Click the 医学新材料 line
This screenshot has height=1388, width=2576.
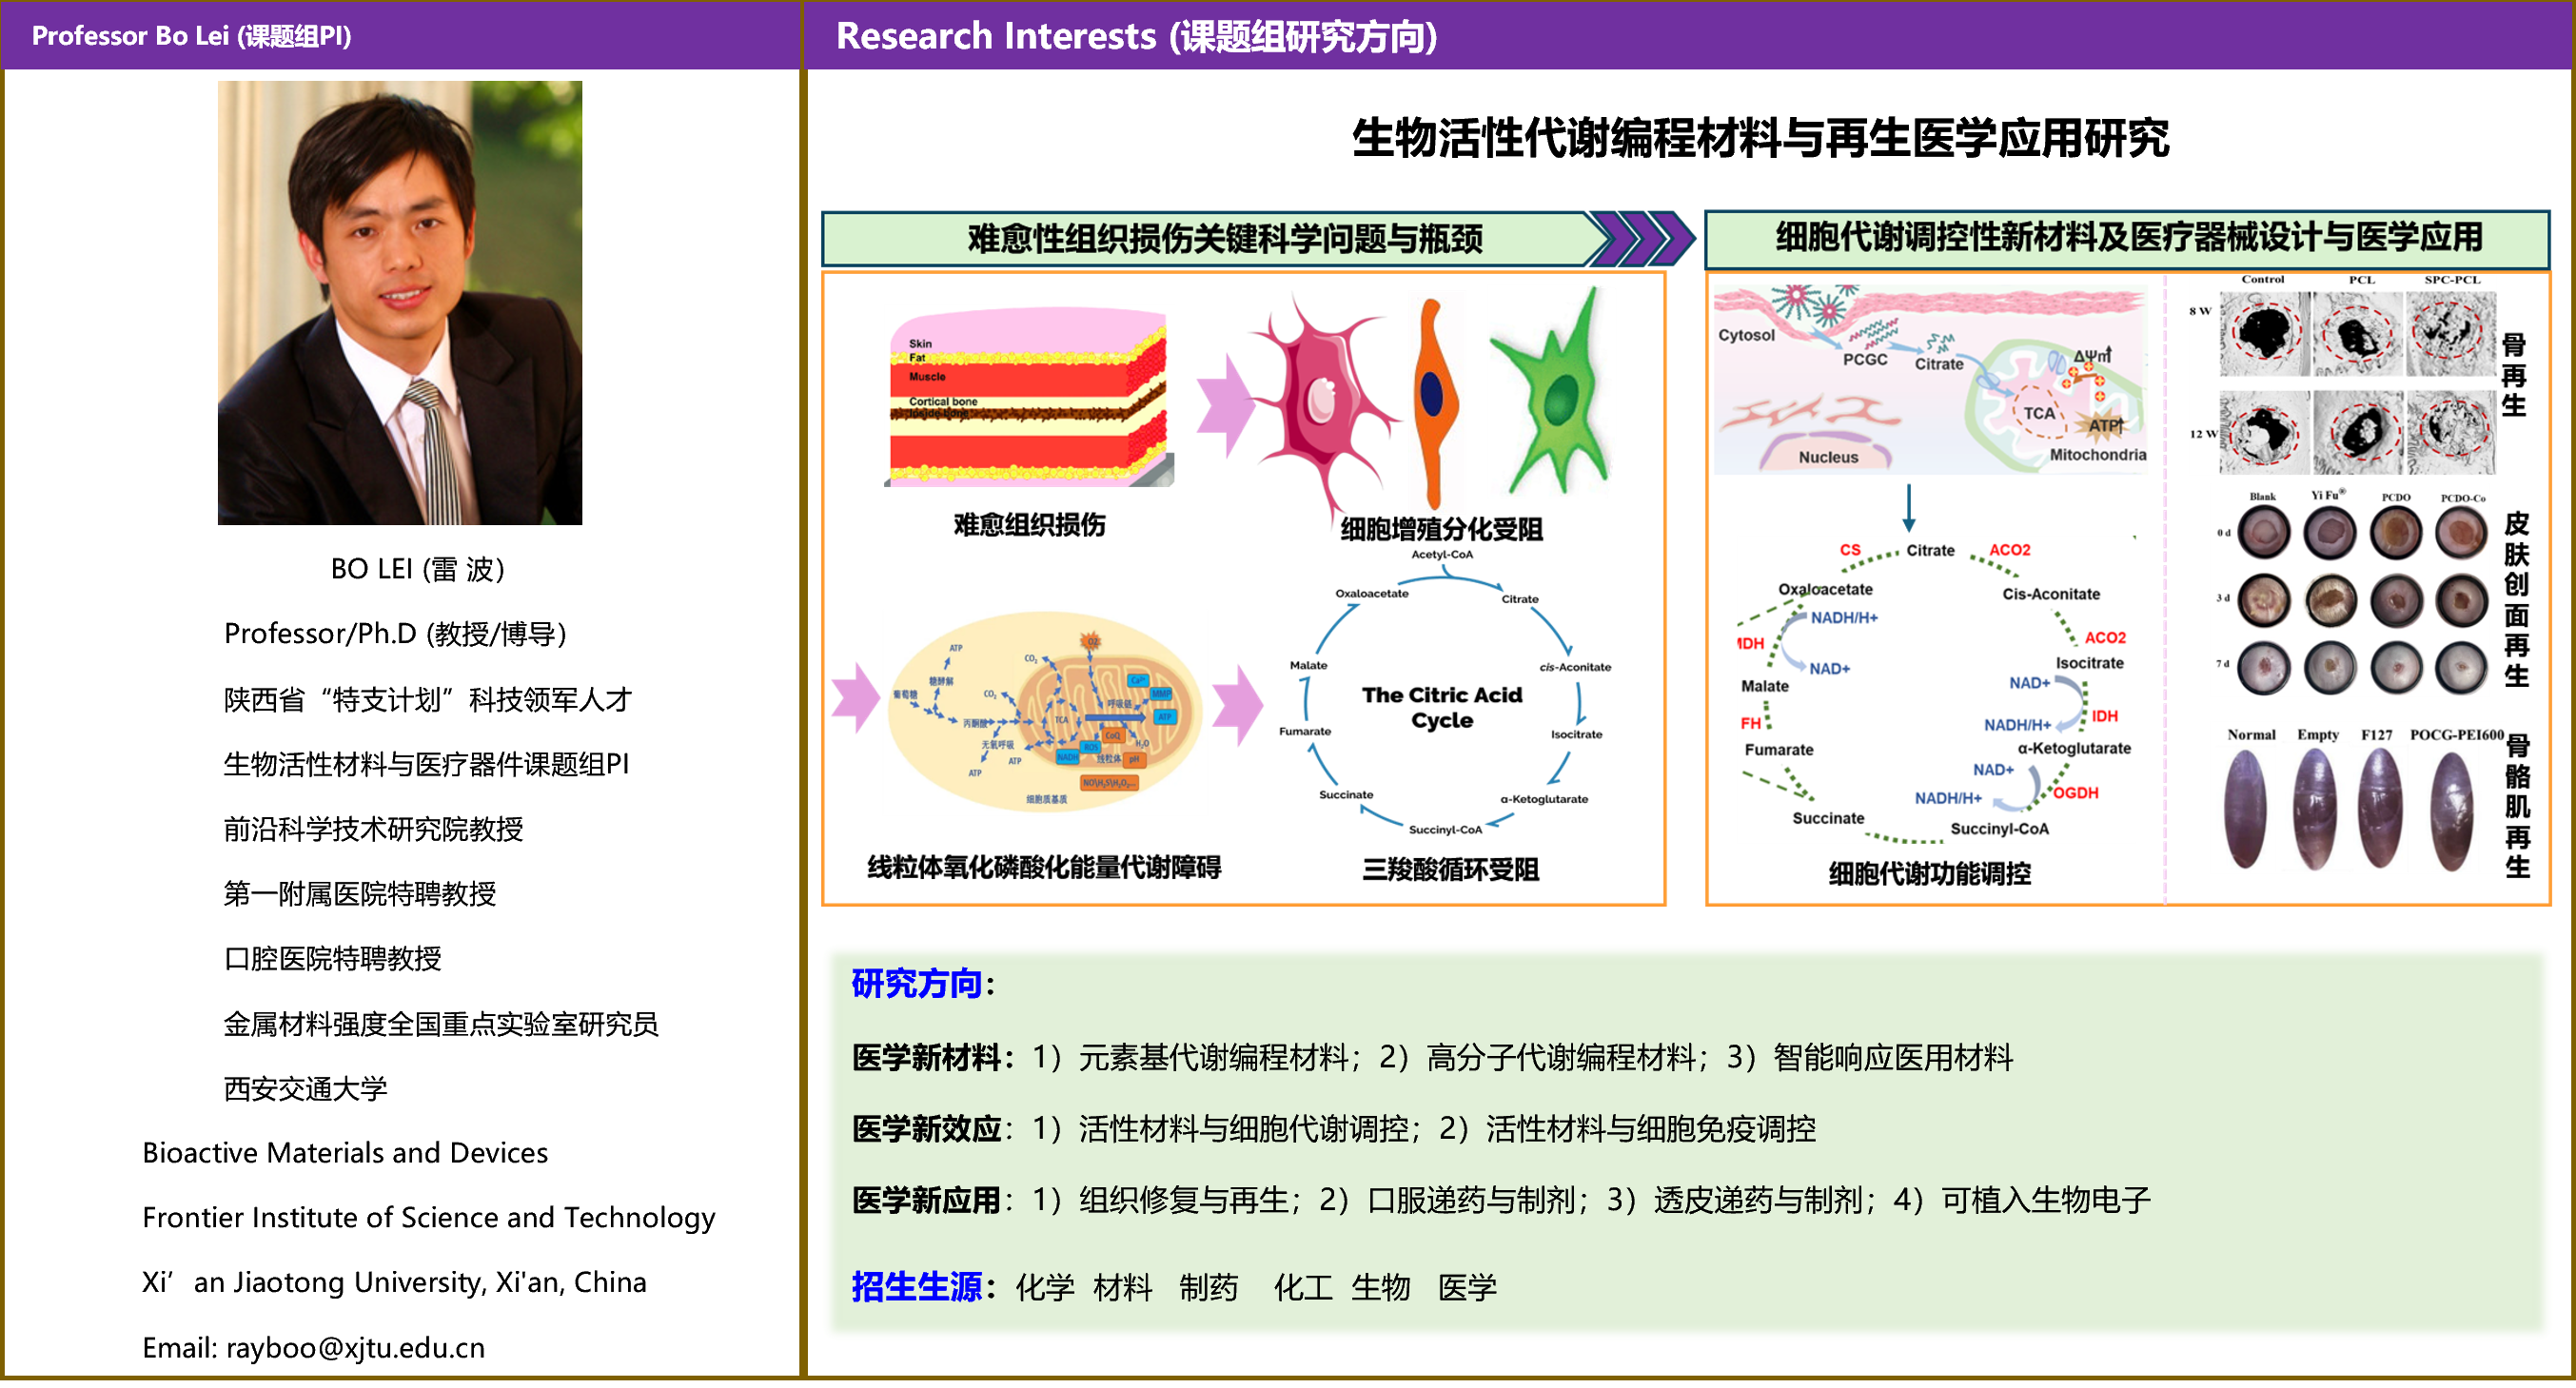[1432, 1057]
